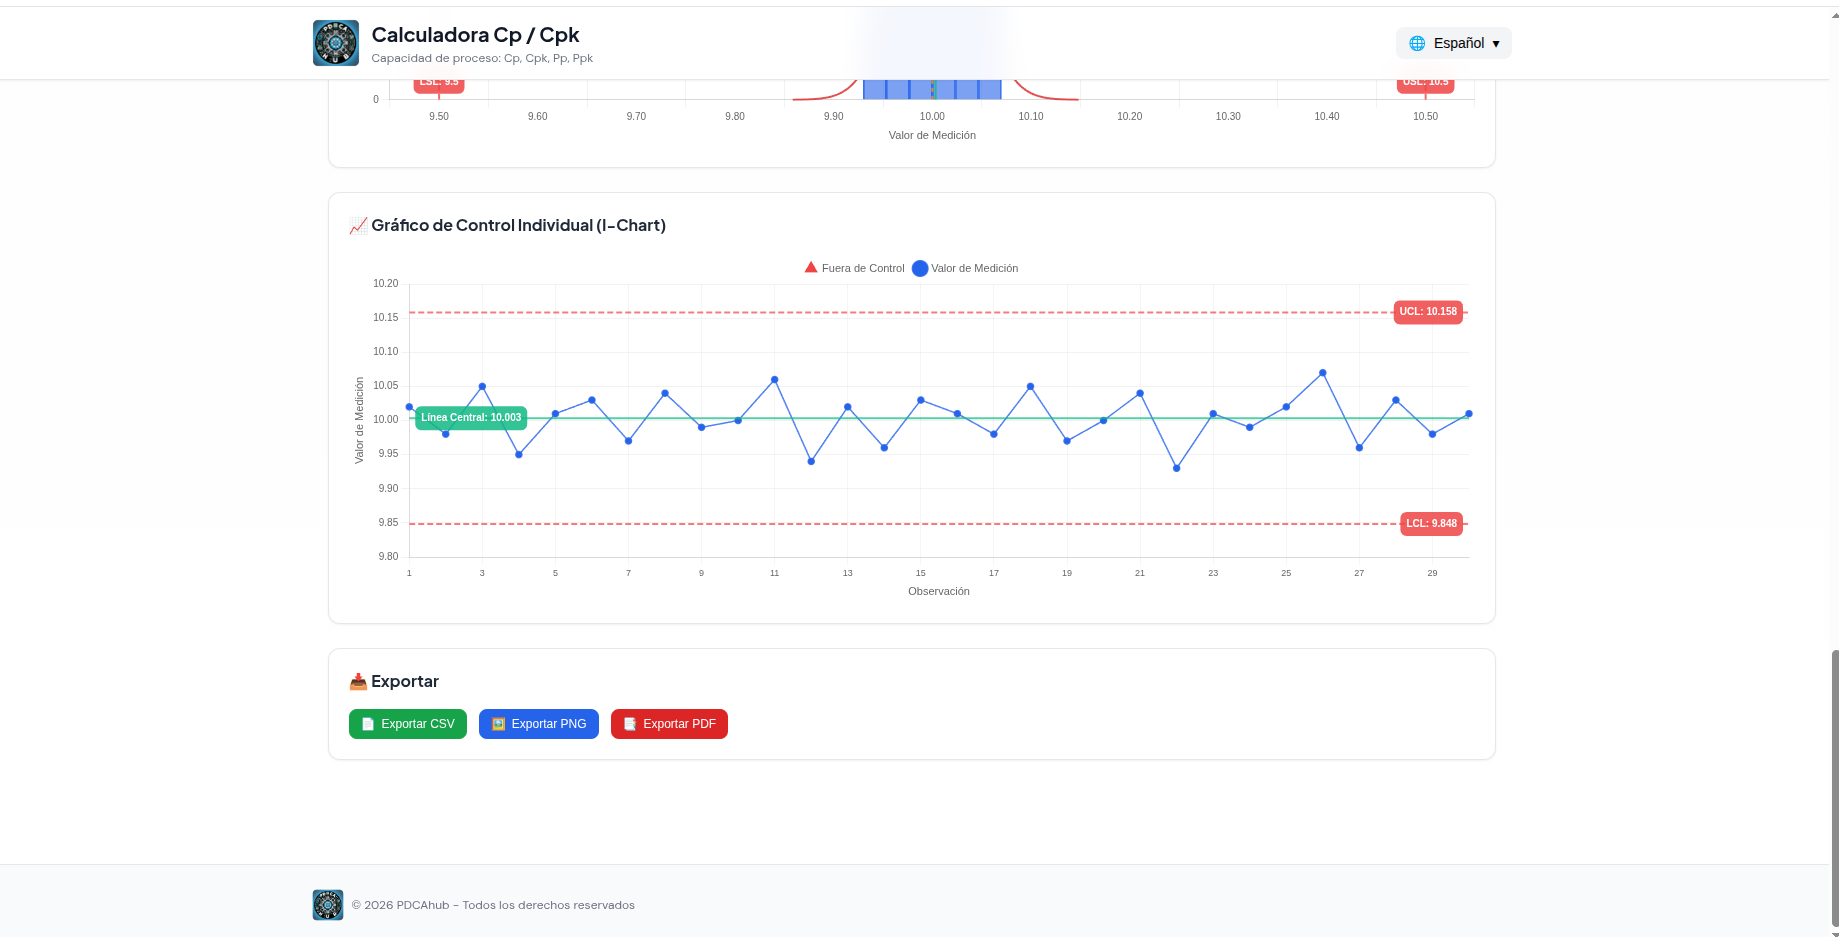
Task: Click the Calculadora Cp / Cpk title
Action: coord(475,35)
